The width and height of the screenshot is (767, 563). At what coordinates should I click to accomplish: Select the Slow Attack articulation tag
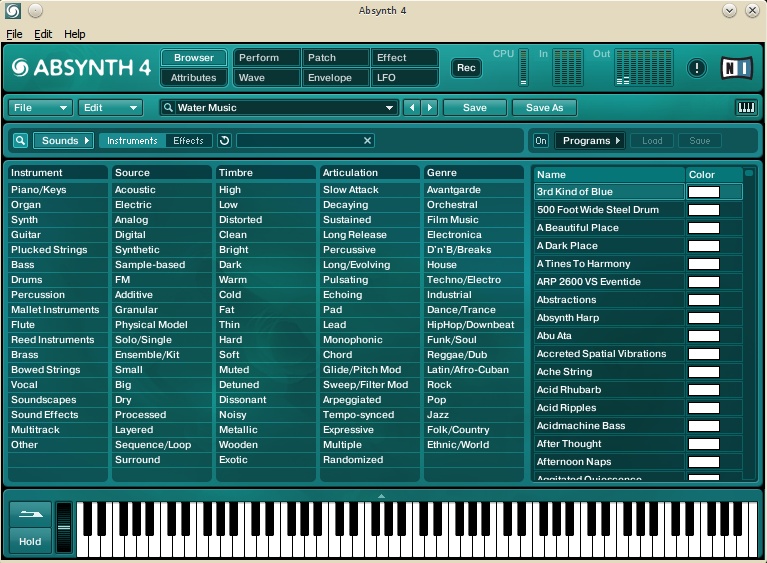[x=370, y=190]
